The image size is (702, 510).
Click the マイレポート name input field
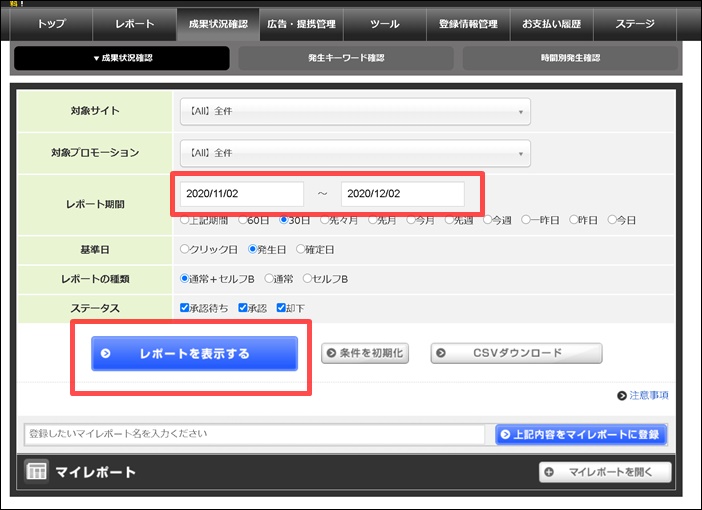[256, 435]
